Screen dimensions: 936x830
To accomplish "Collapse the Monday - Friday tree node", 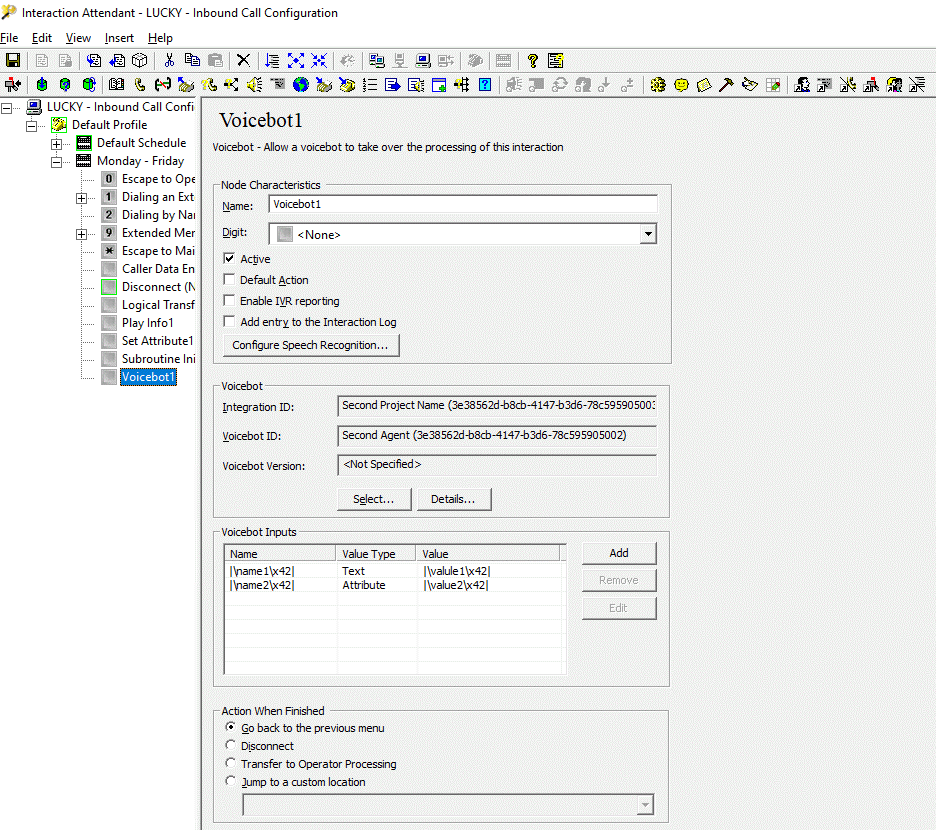I will [x=56, y=161].
